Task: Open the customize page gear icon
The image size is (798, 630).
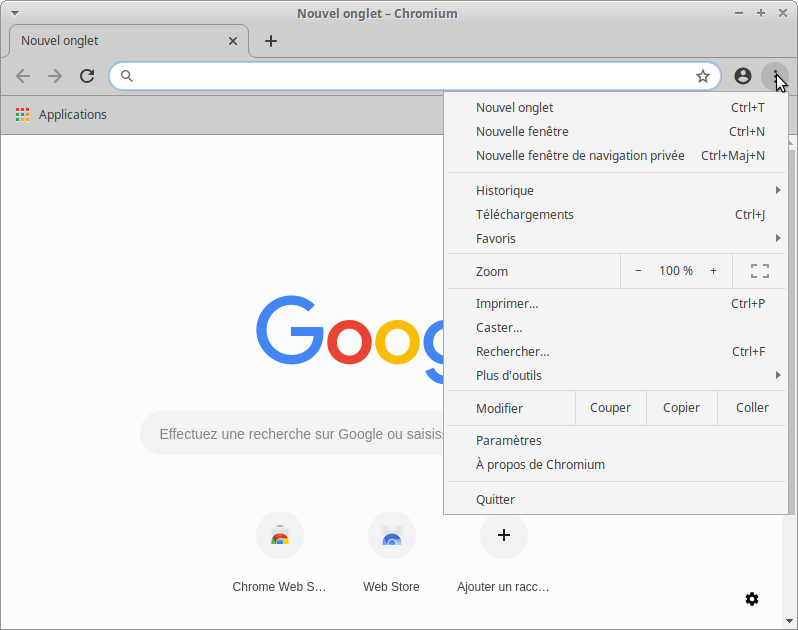Action: click(x=752, y=599)
